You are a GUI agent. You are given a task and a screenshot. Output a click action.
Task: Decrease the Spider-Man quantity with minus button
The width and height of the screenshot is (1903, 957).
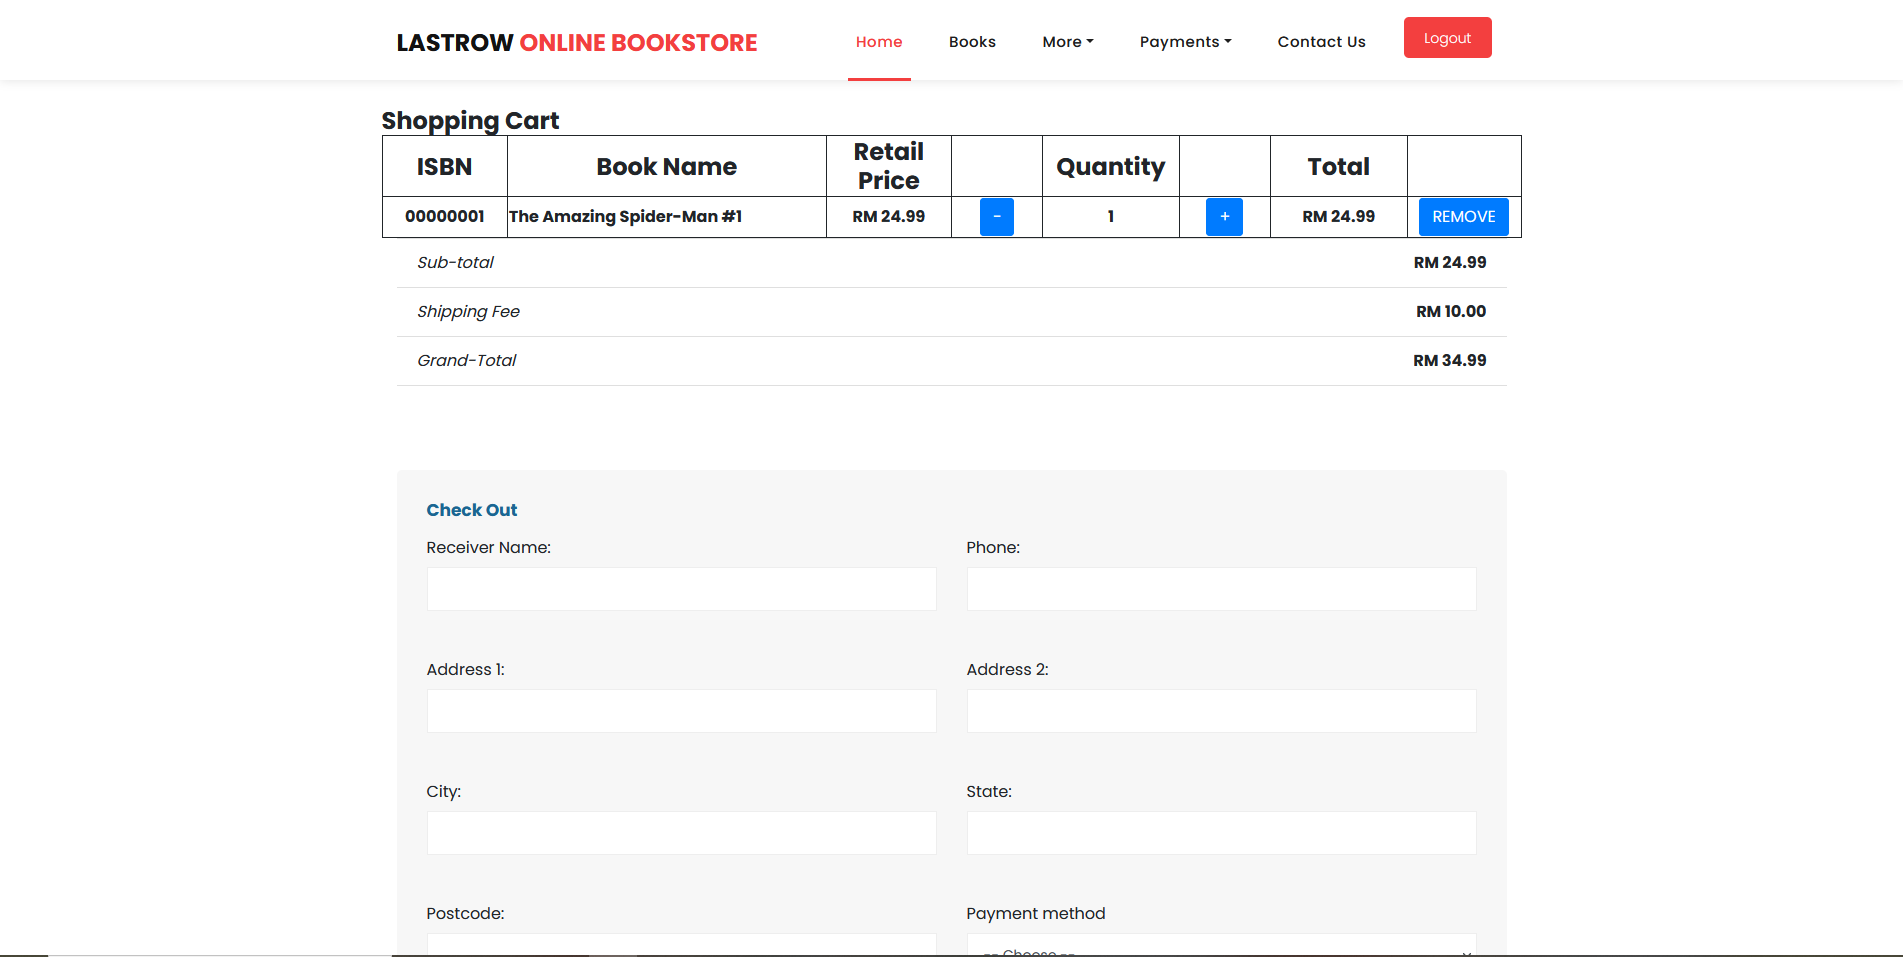996,216
